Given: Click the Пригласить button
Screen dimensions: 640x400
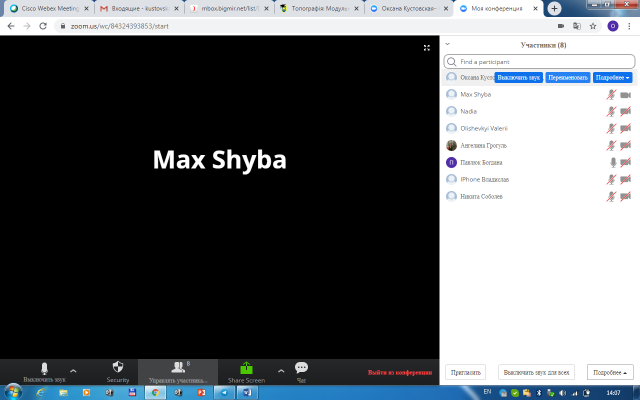Looking at the screenshot, I should [x=465, y=372].
